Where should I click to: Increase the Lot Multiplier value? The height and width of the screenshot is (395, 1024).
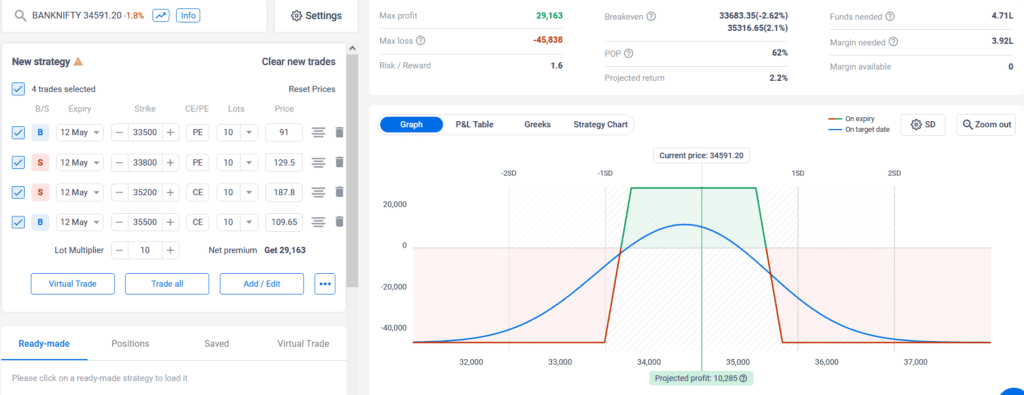pyautogui.click(x=170, y=250)
